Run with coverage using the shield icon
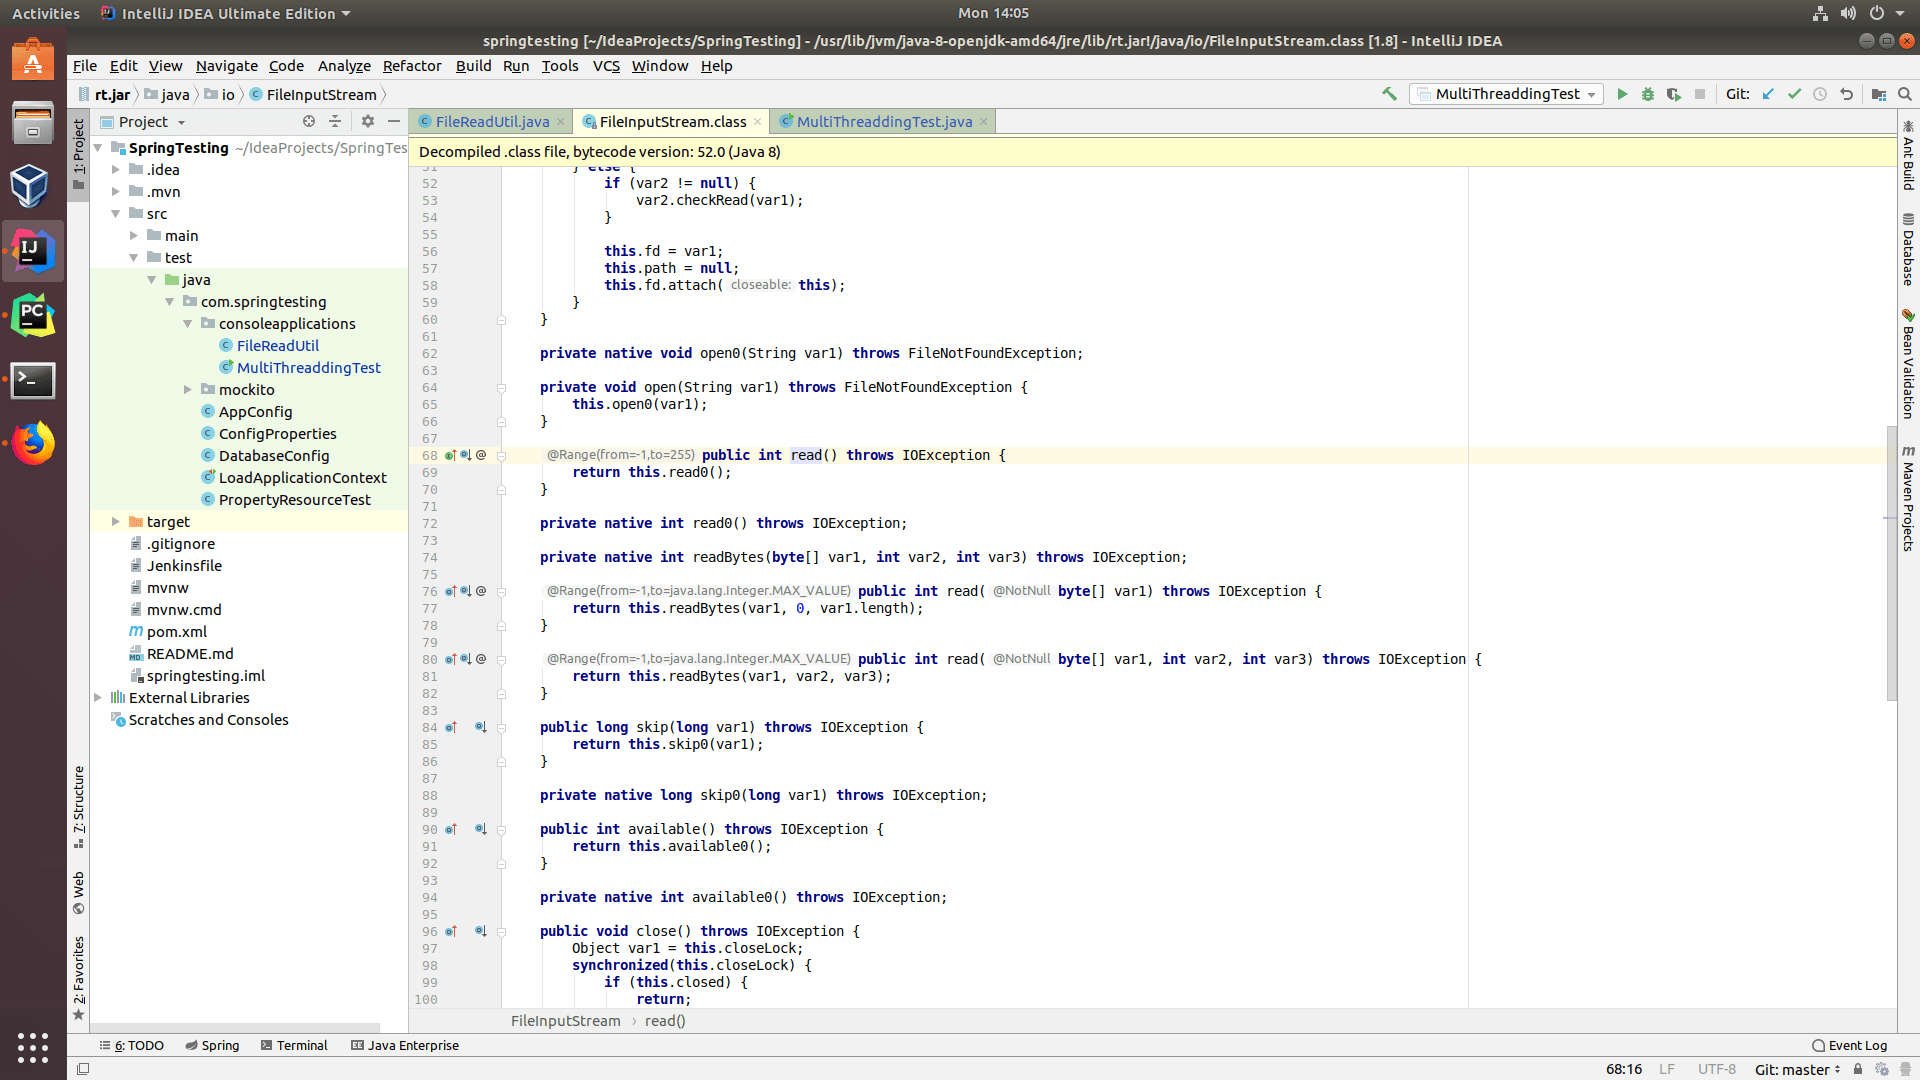 pos(1673,94)
